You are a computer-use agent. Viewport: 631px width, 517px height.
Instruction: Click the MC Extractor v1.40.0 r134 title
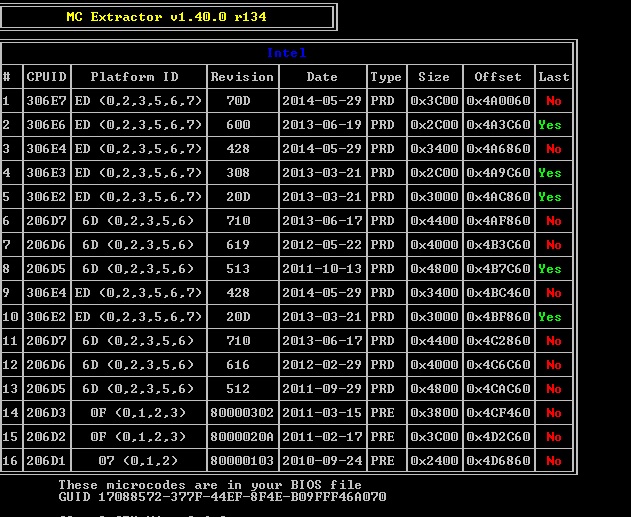(166, 17)
